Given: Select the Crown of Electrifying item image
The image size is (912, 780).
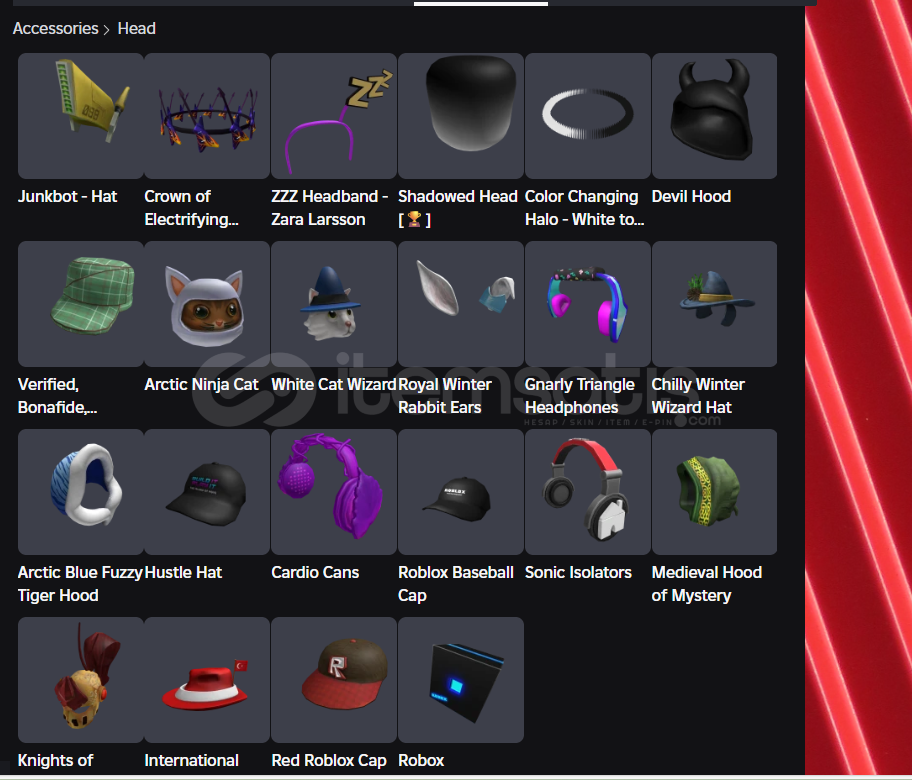Looking at the screenshot, I should [207, 116].
